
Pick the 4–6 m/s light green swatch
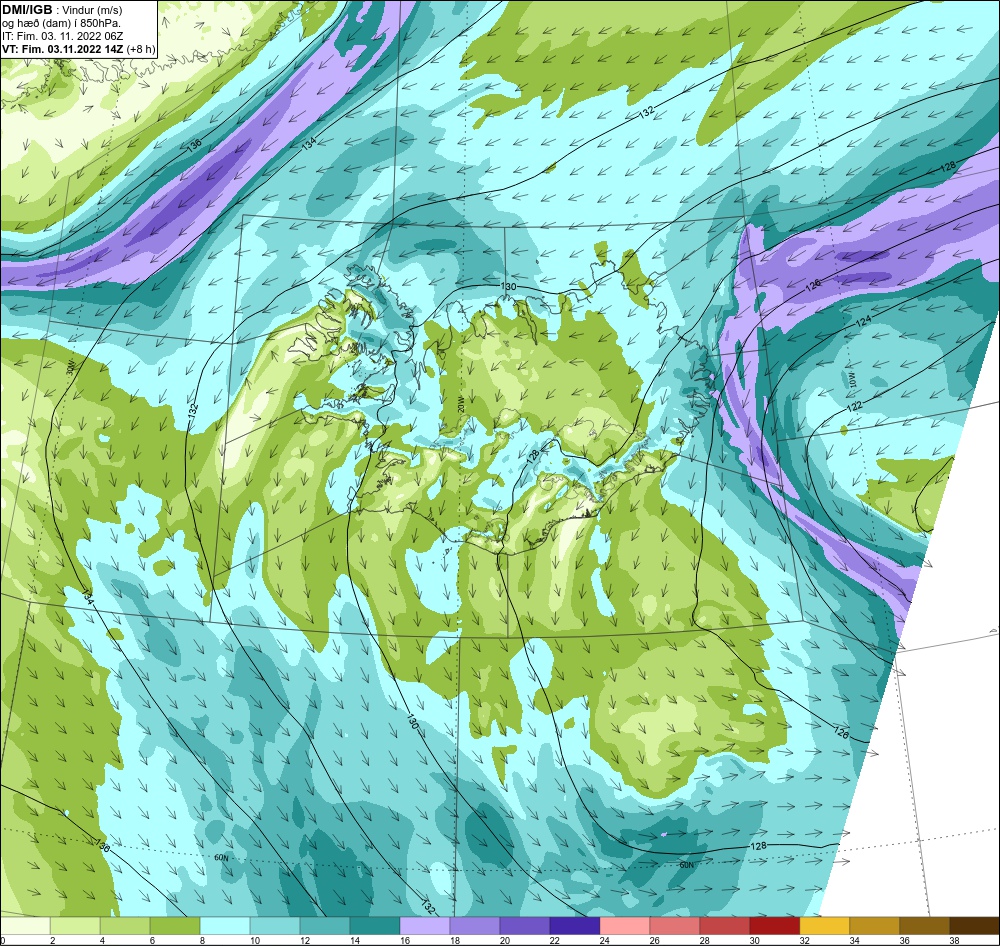pyautogui.click(x=125, y=926)
